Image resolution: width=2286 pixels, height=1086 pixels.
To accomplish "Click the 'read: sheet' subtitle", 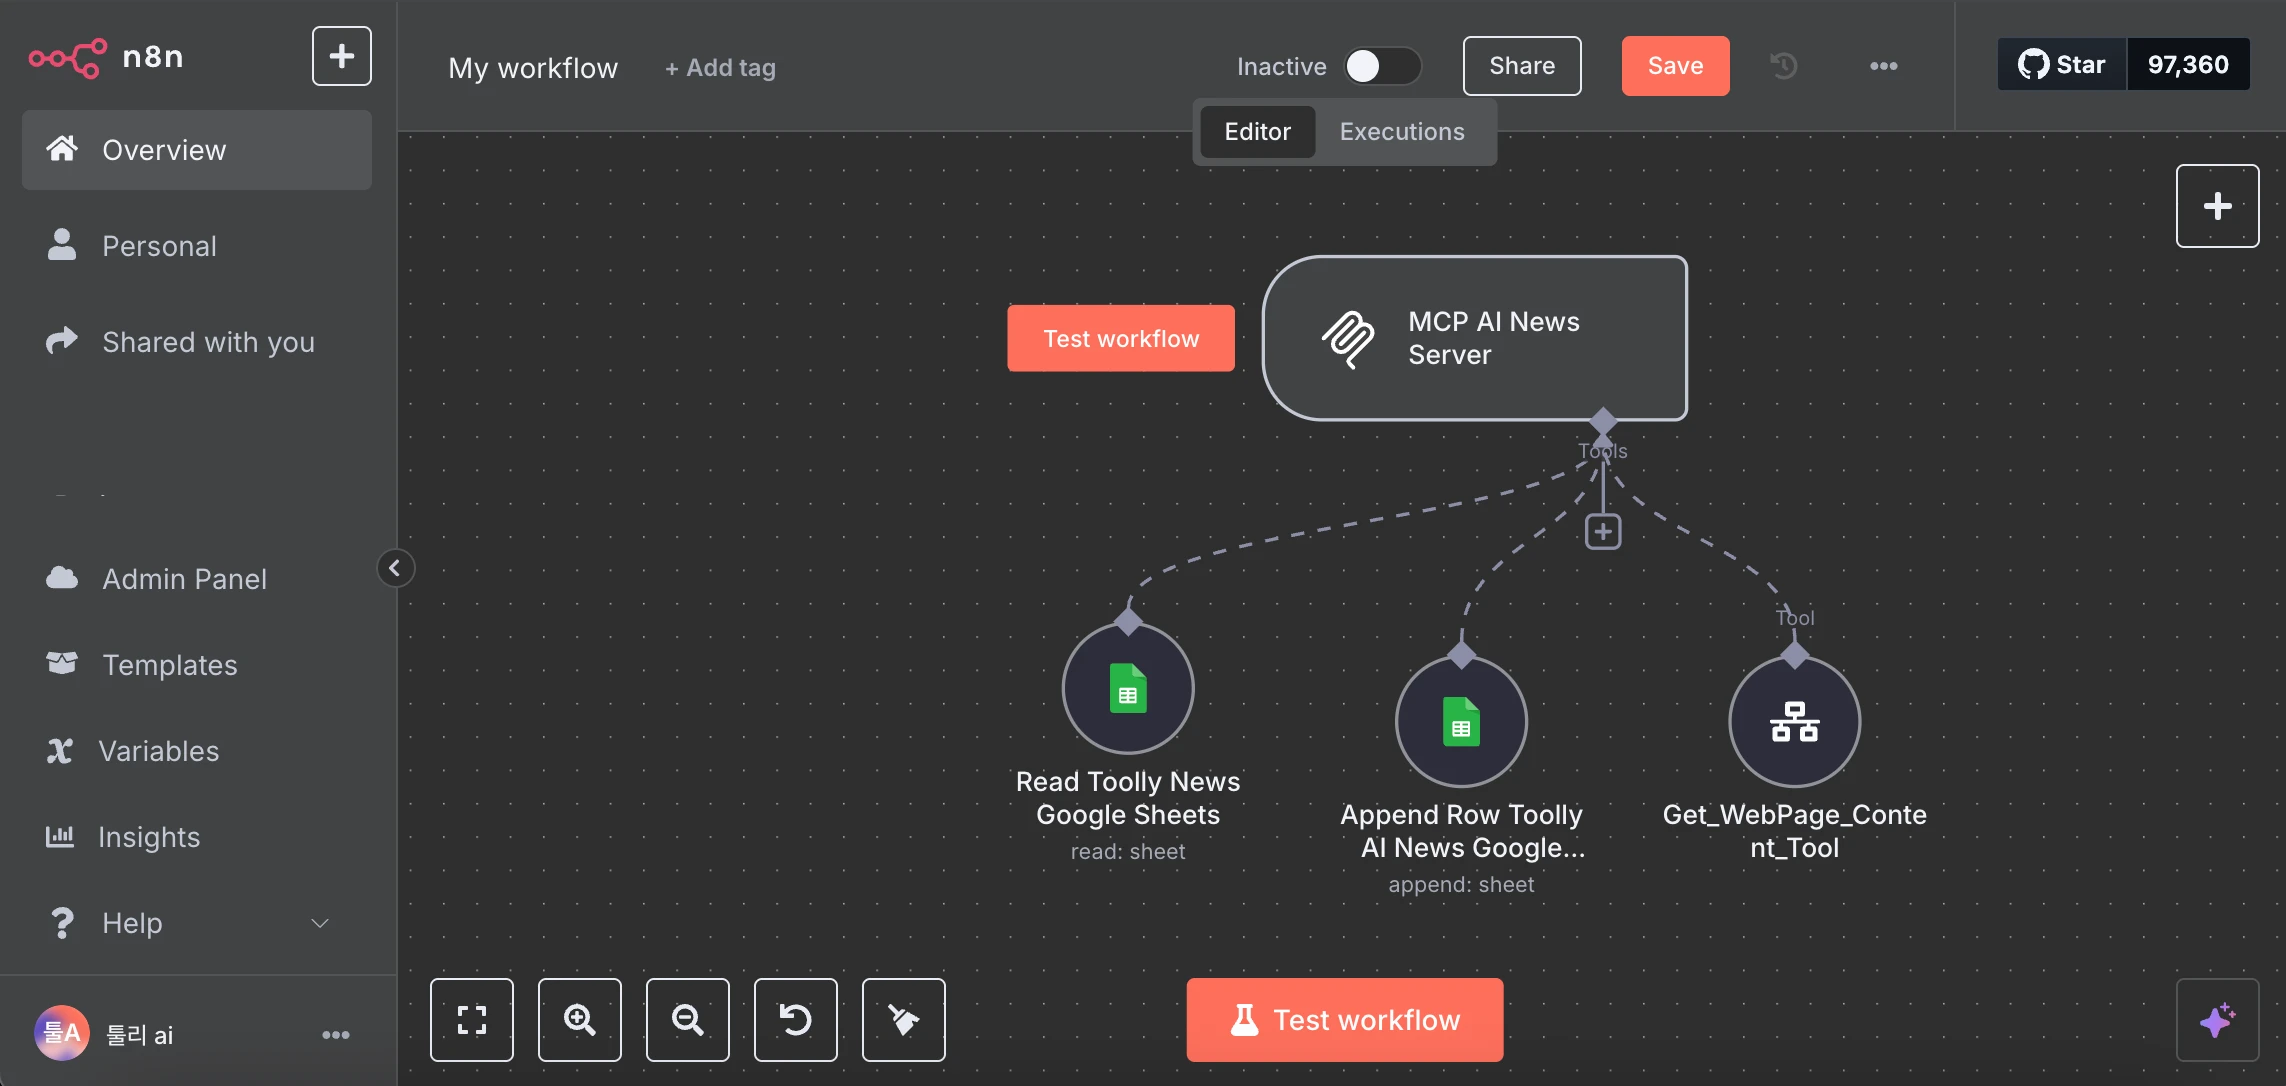I will point(1128,852).
